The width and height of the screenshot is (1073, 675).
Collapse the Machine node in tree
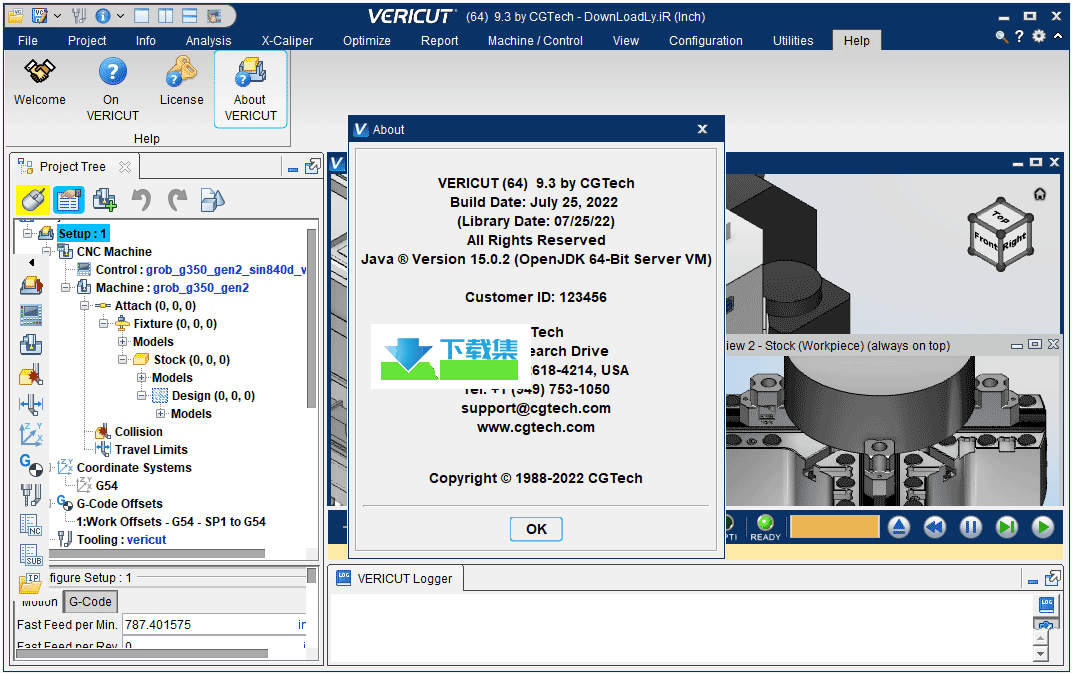(x=66, y=288)
